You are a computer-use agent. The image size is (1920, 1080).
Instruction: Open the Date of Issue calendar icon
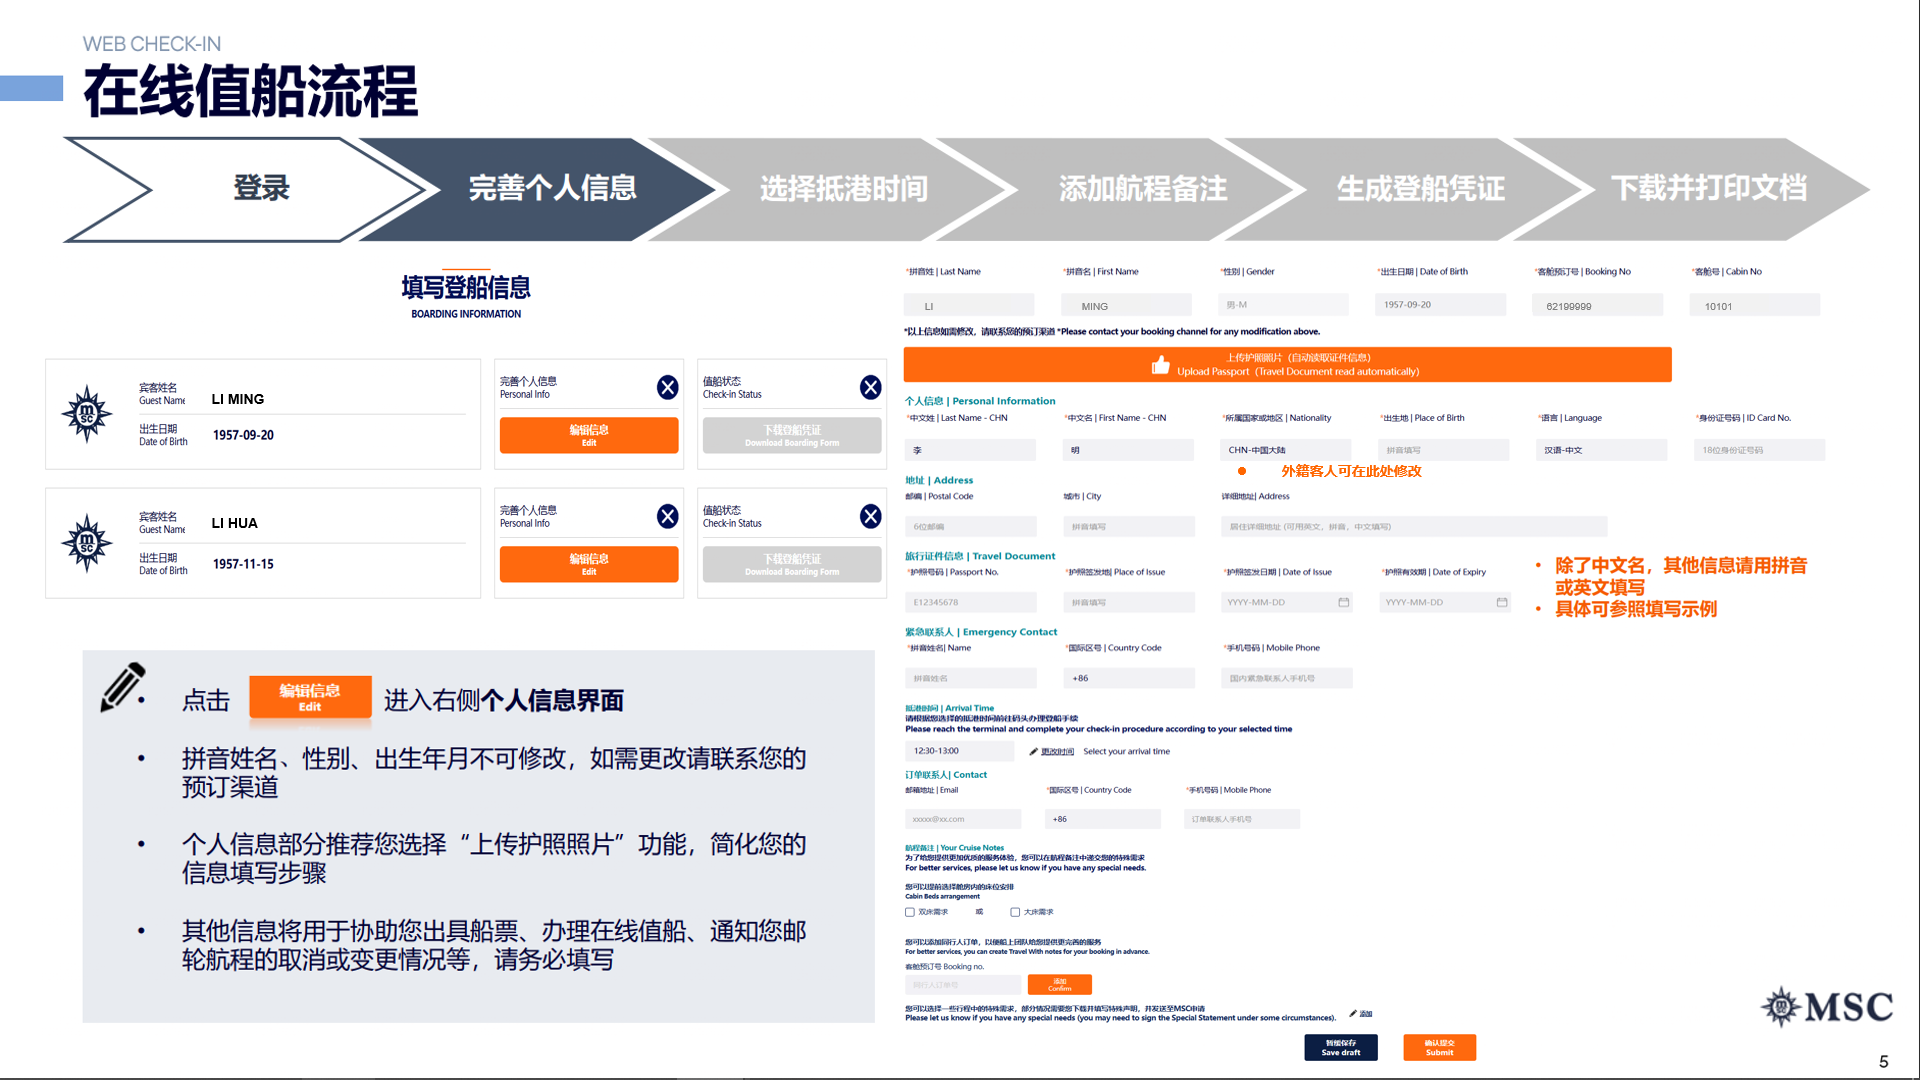tap(1343, 602)
